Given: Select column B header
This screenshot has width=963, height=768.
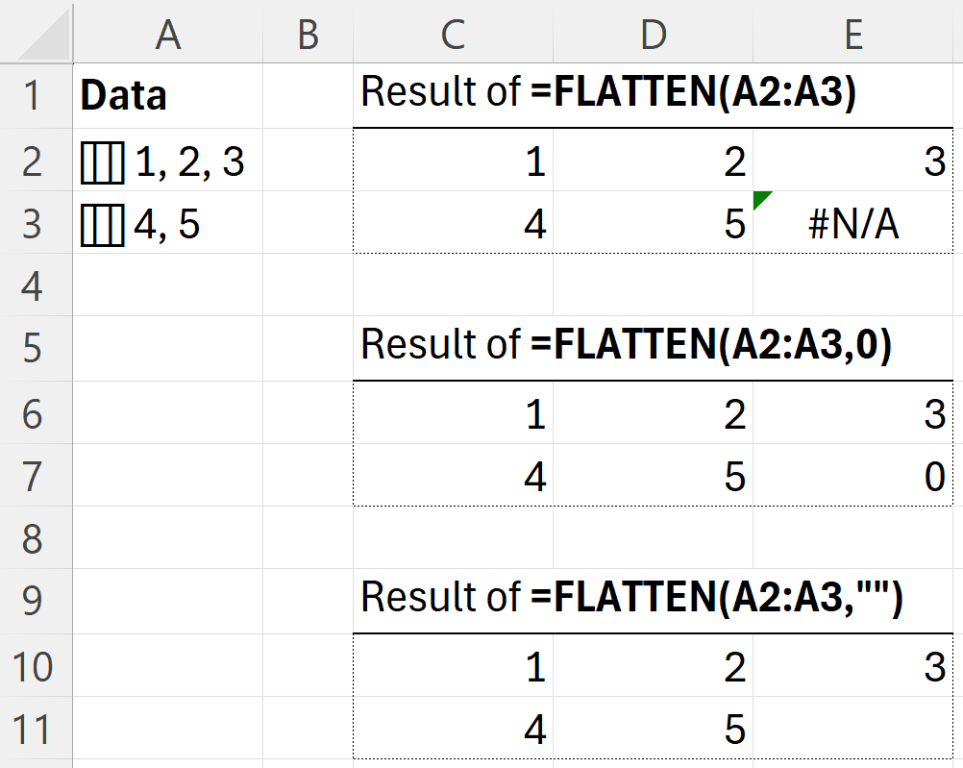Looking at the screenshot, I should click(308, 34).
